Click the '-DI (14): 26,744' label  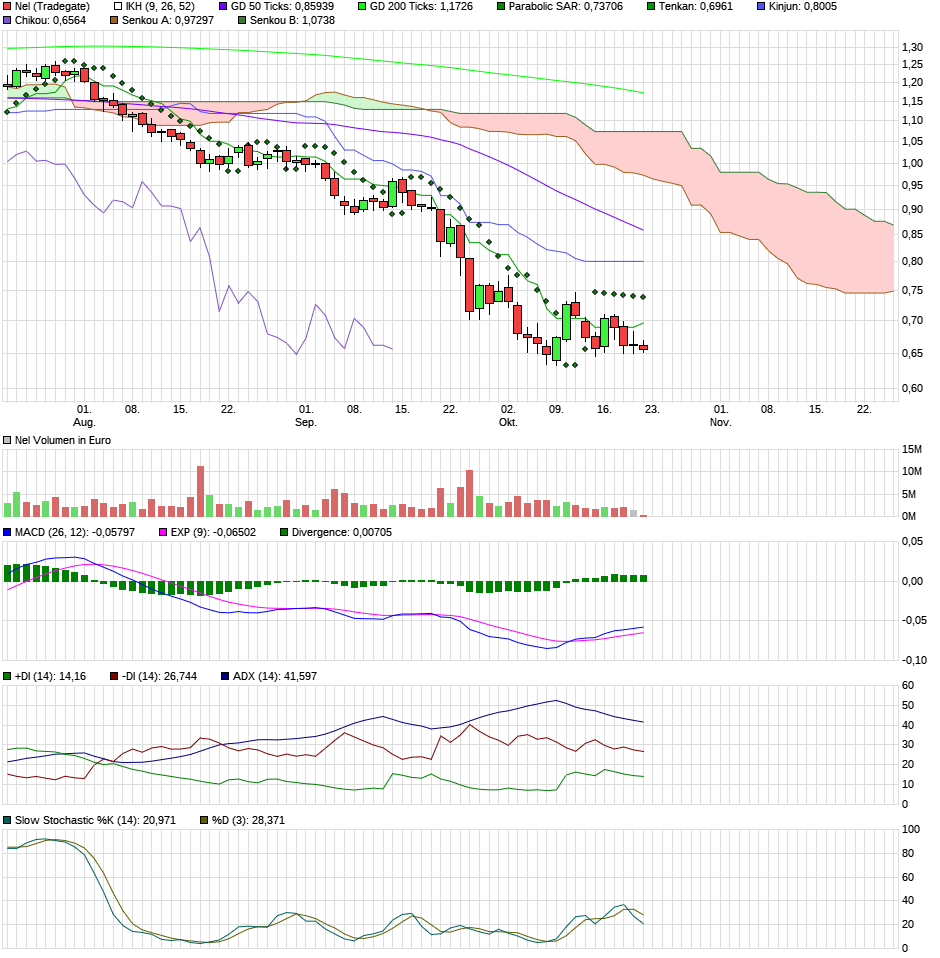[x=159, y=676]
